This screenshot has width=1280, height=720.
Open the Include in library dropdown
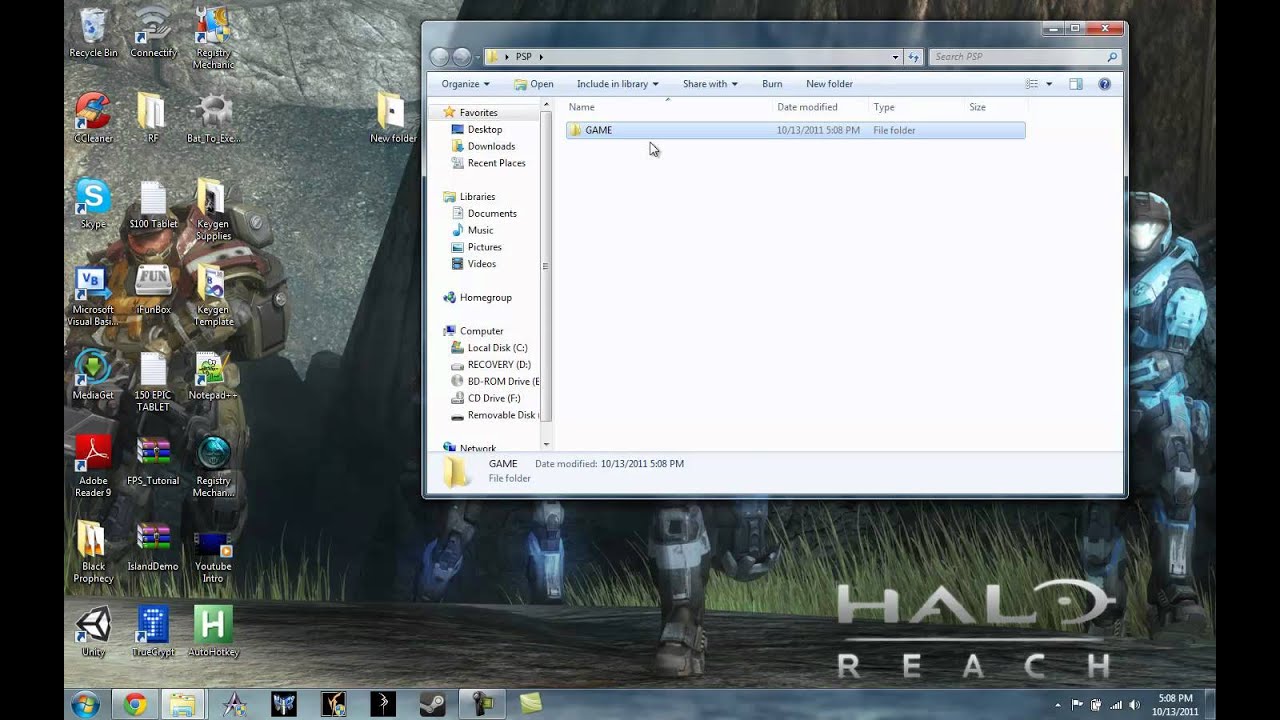(618, 84)
